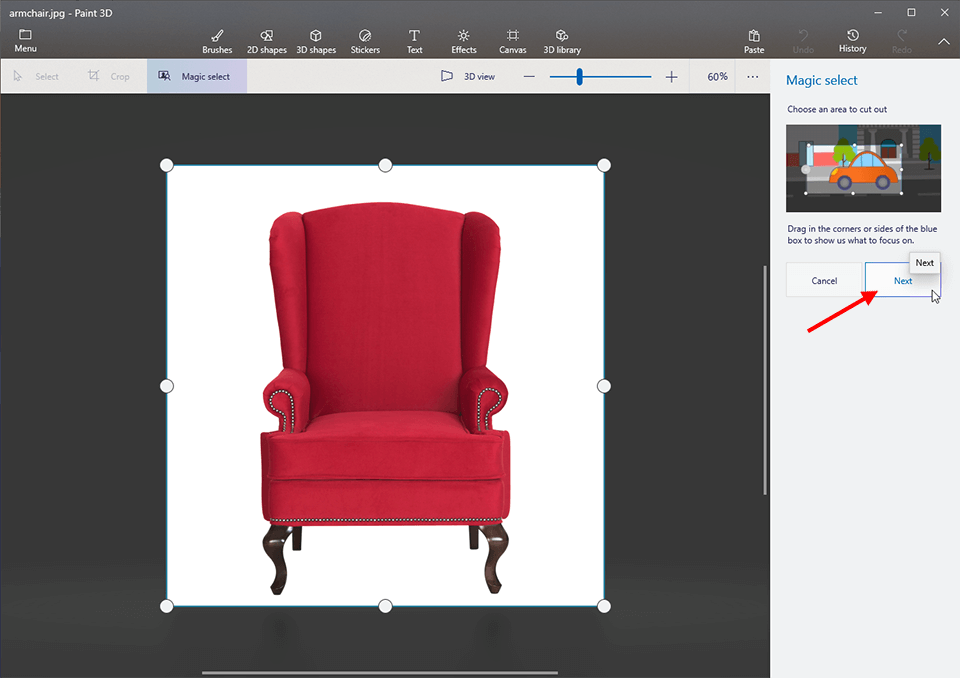The height and width of the screenshot is (678, 960).
Task: Open the zoom percentage dropdown
Action: coord(716,76)
